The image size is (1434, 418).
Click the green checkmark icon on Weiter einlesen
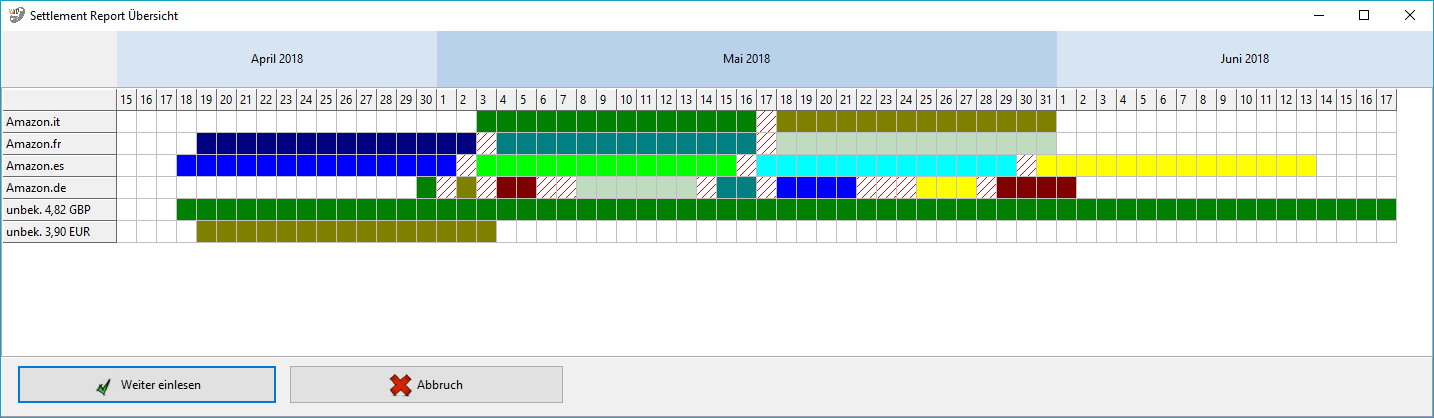(103, 385)
